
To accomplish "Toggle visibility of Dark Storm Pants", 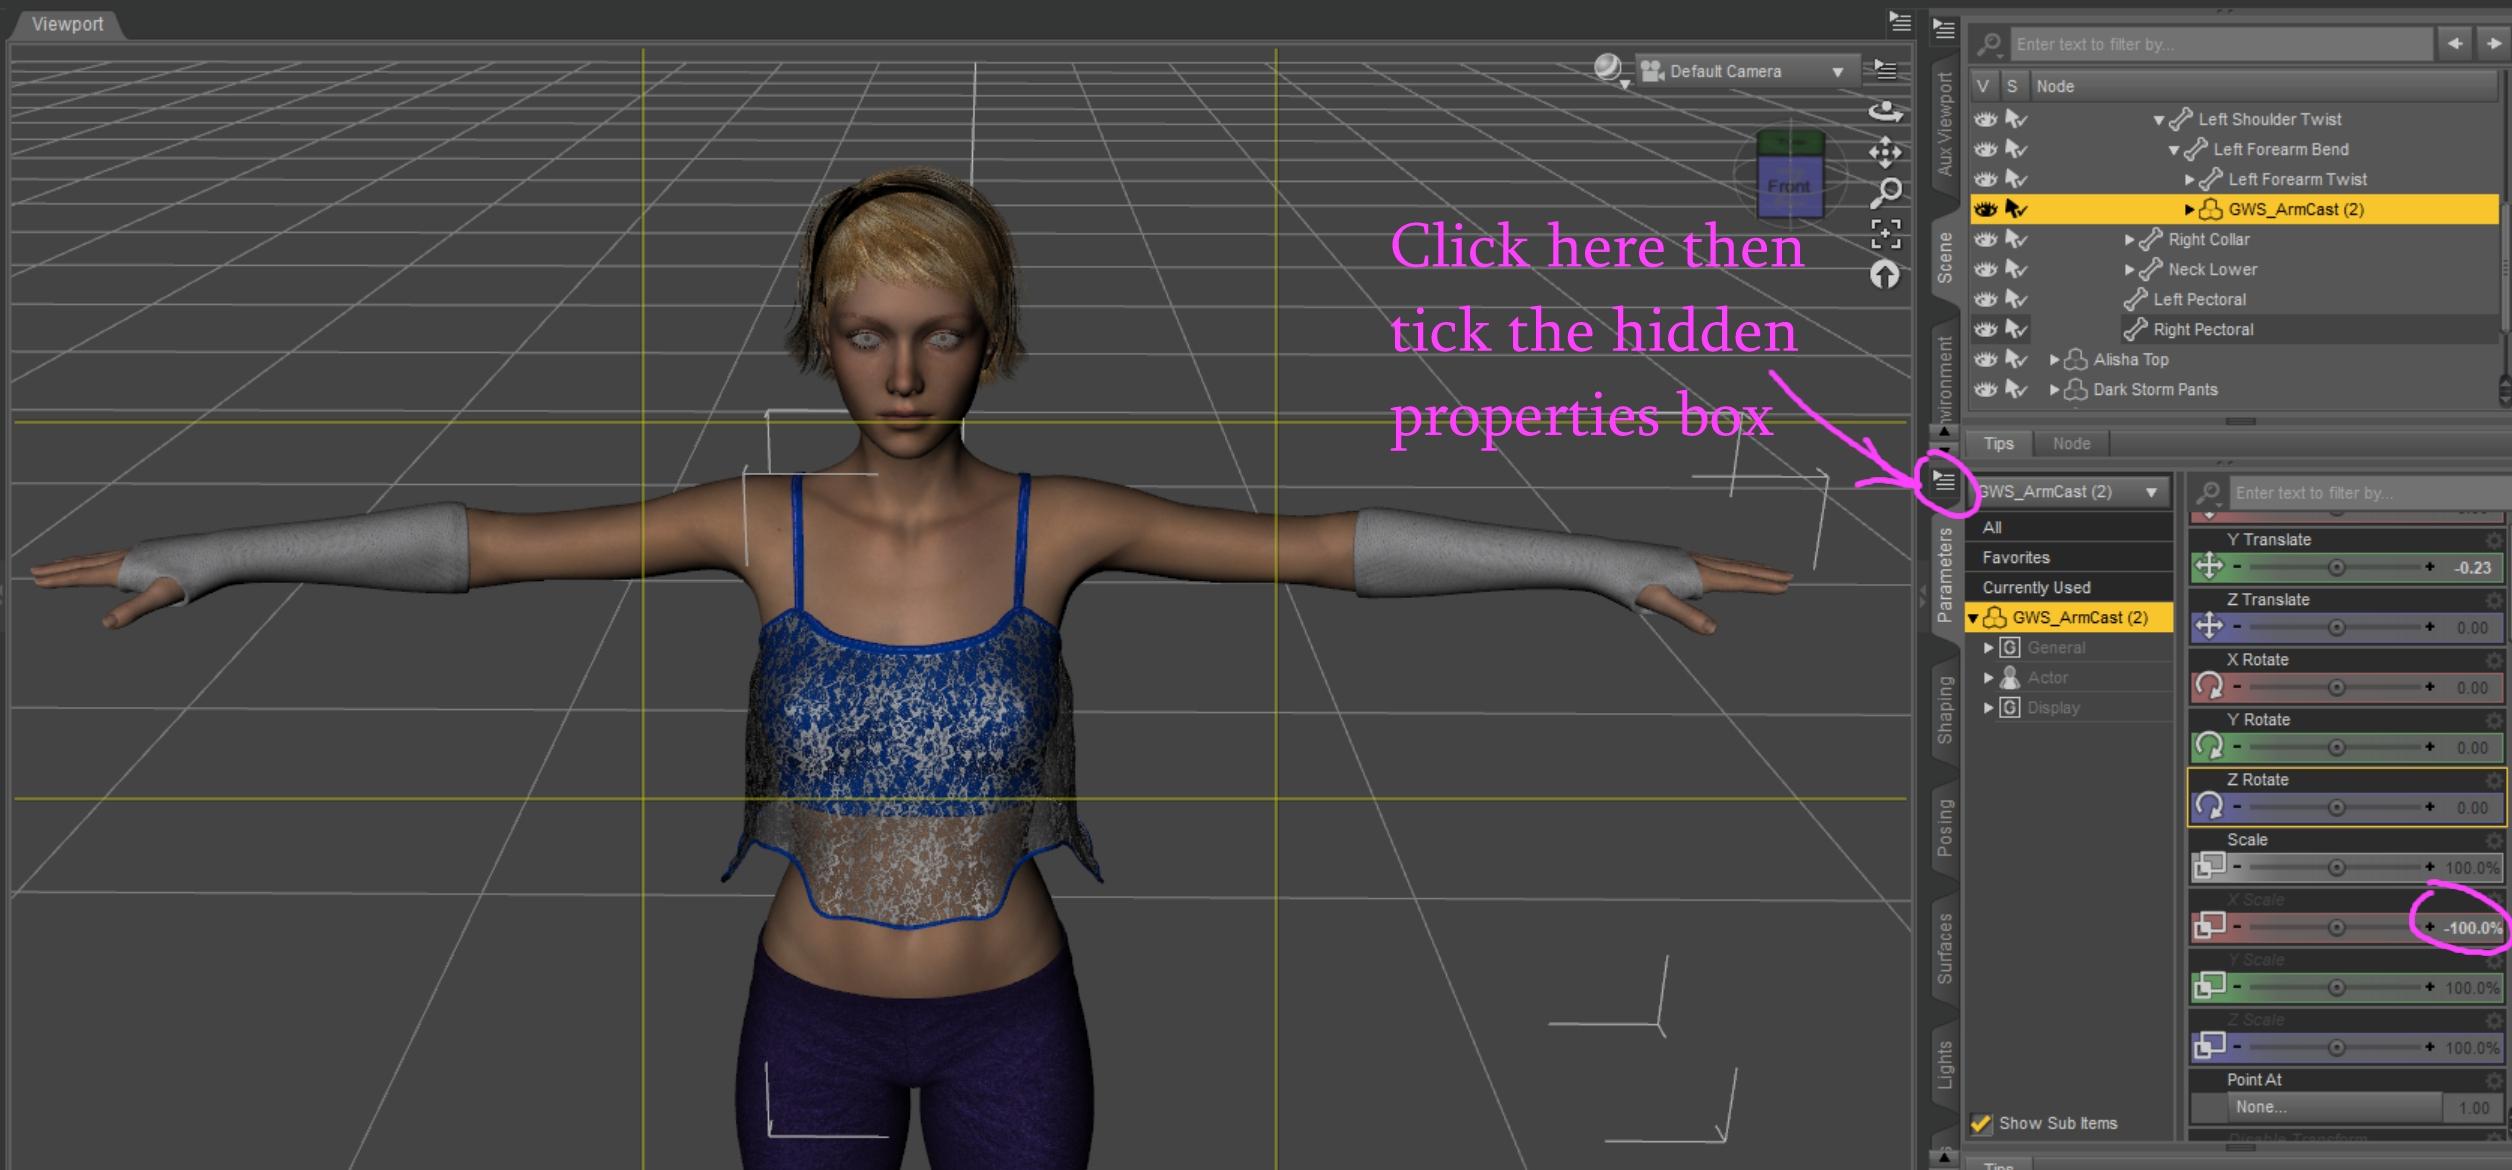I will pyautogui.click(x=1985, y=389).
